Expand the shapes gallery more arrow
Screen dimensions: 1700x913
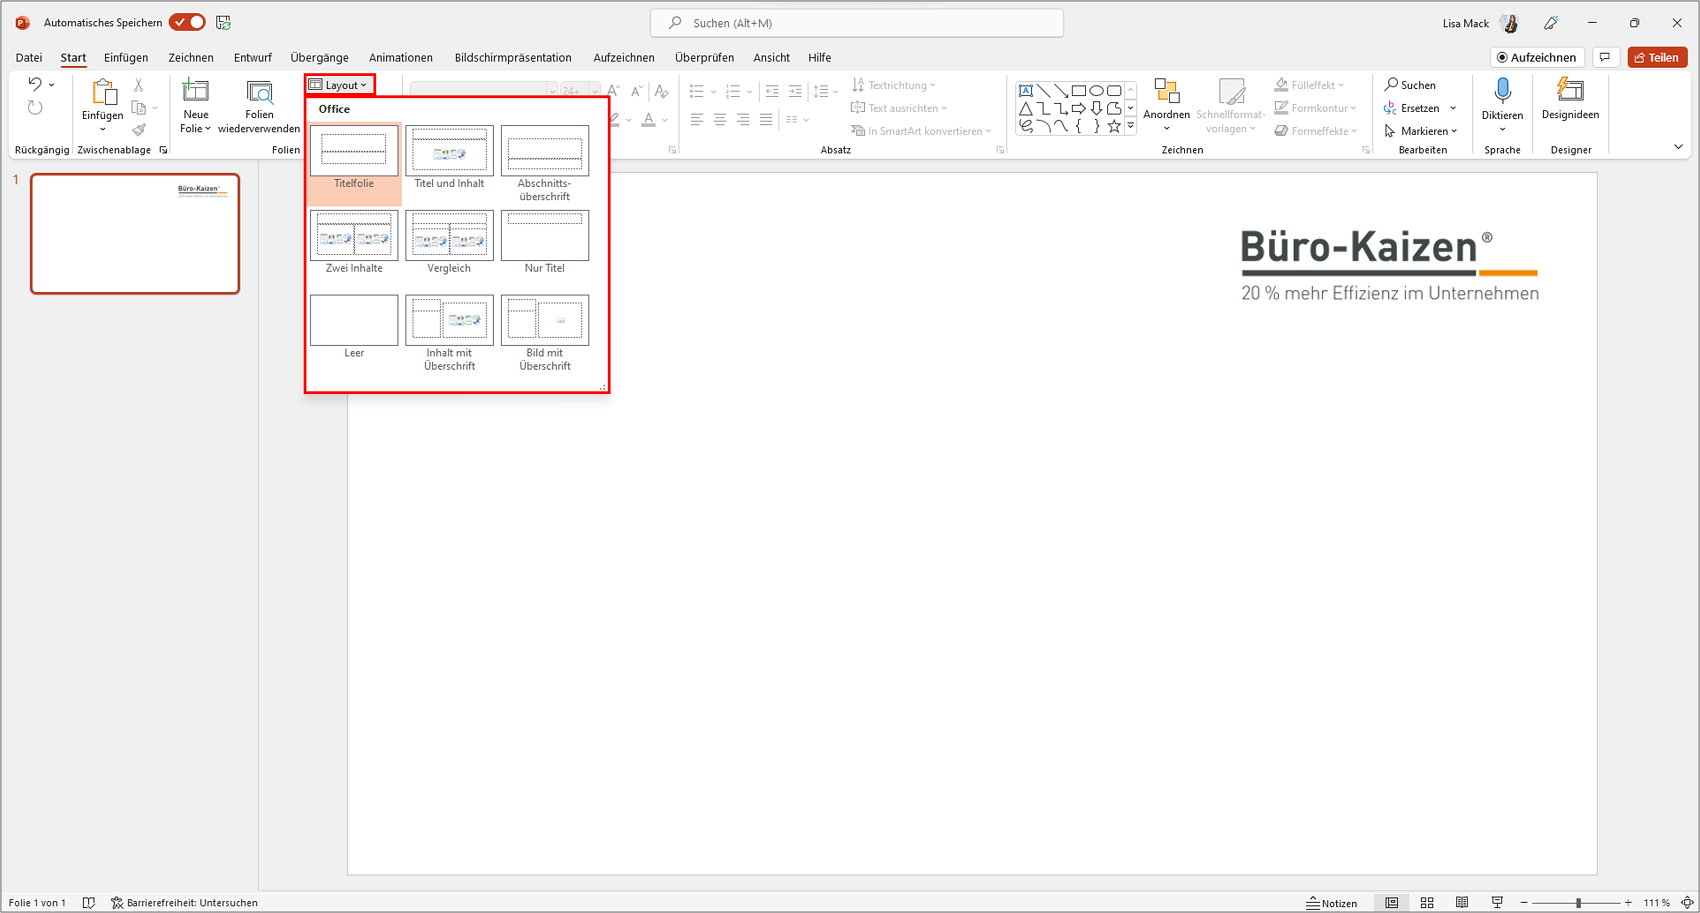pyautogui.click(x=1131, y=126)
